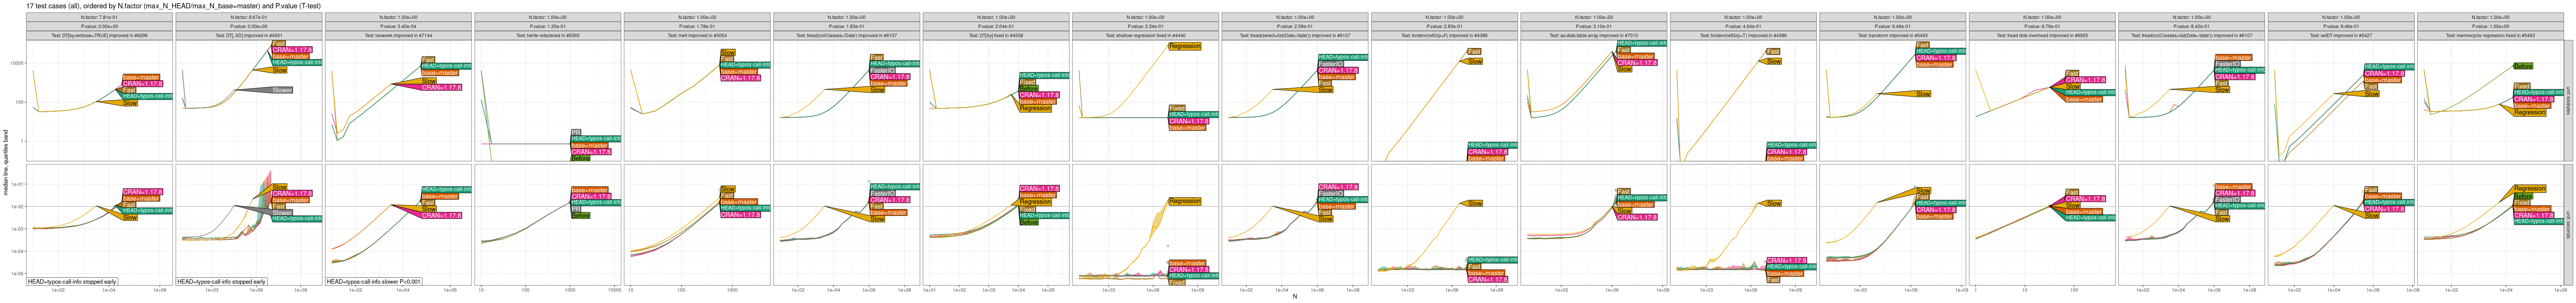Select the "fread(select=list(Date='date'))" test header
Viewport: 2576px width, 303px height.
coord(1295,35)
